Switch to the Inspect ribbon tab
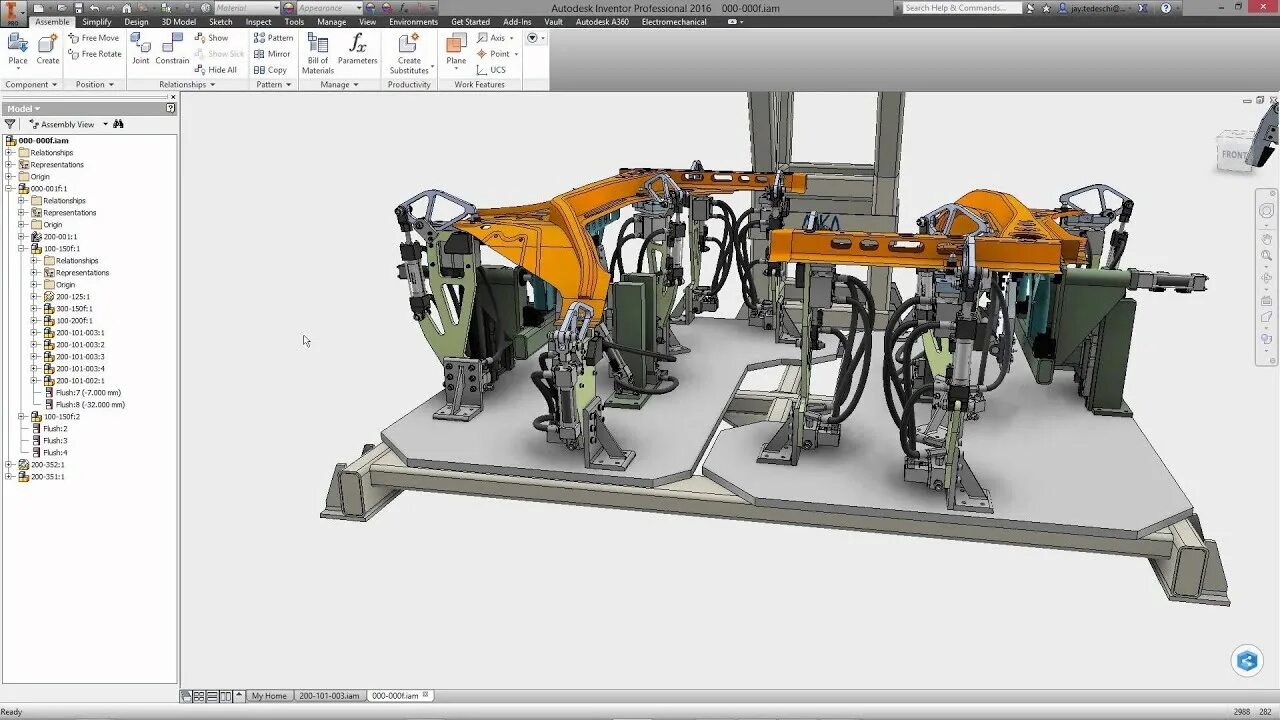 pos(259,21)
